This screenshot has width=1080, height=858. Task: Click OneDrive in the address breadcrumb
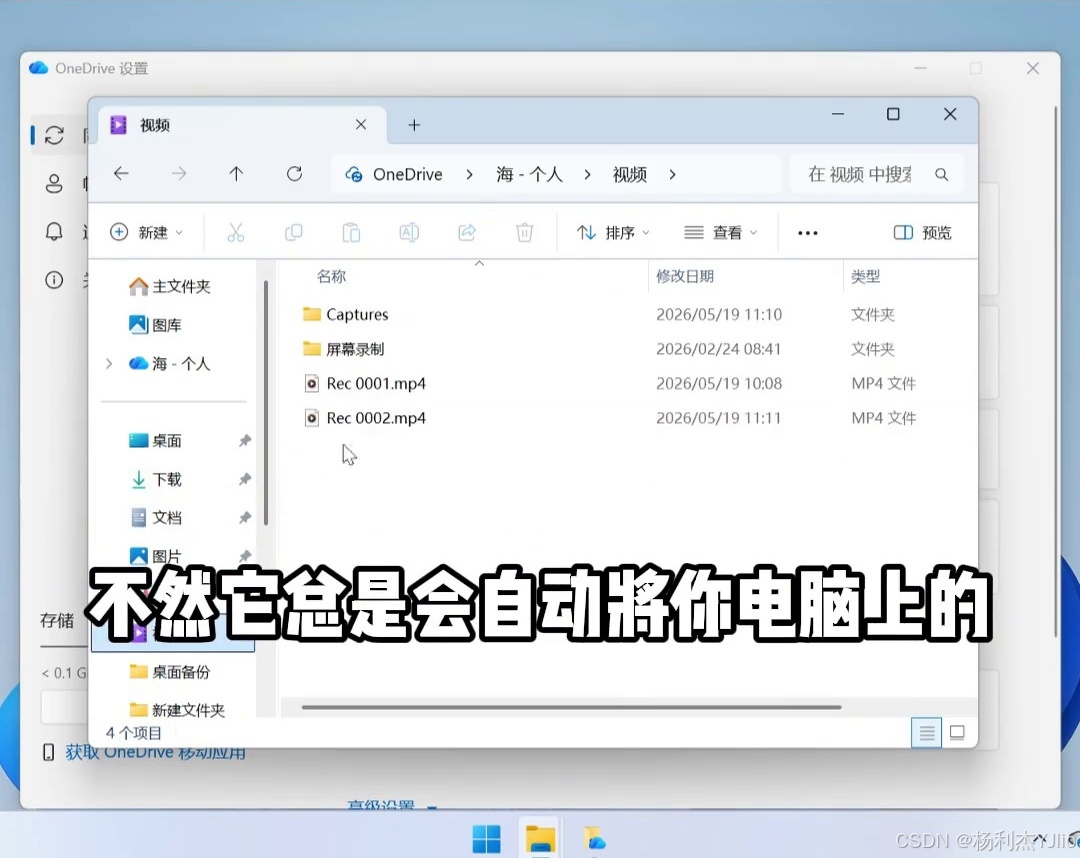[x=408, y=175]
